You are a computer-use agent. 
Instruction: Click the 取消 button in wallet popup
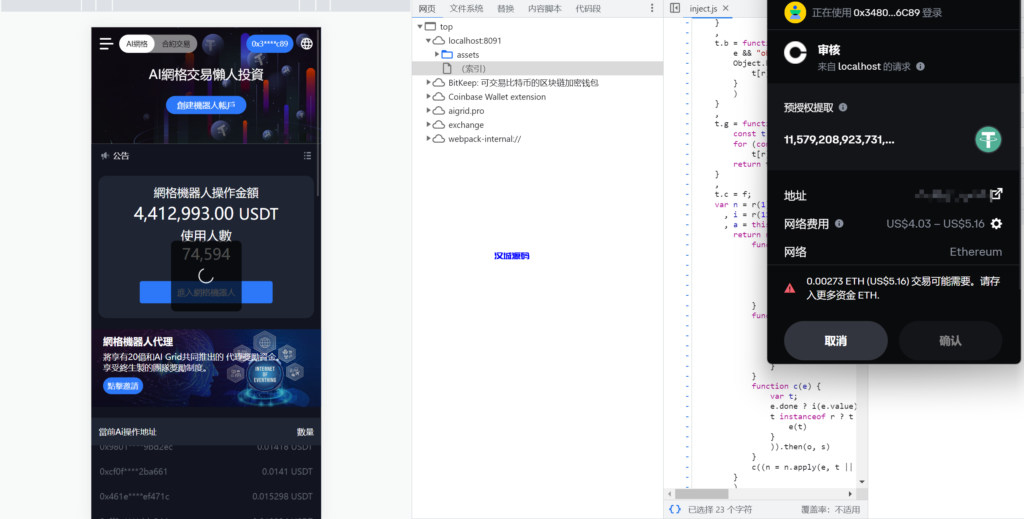(835, 341)
